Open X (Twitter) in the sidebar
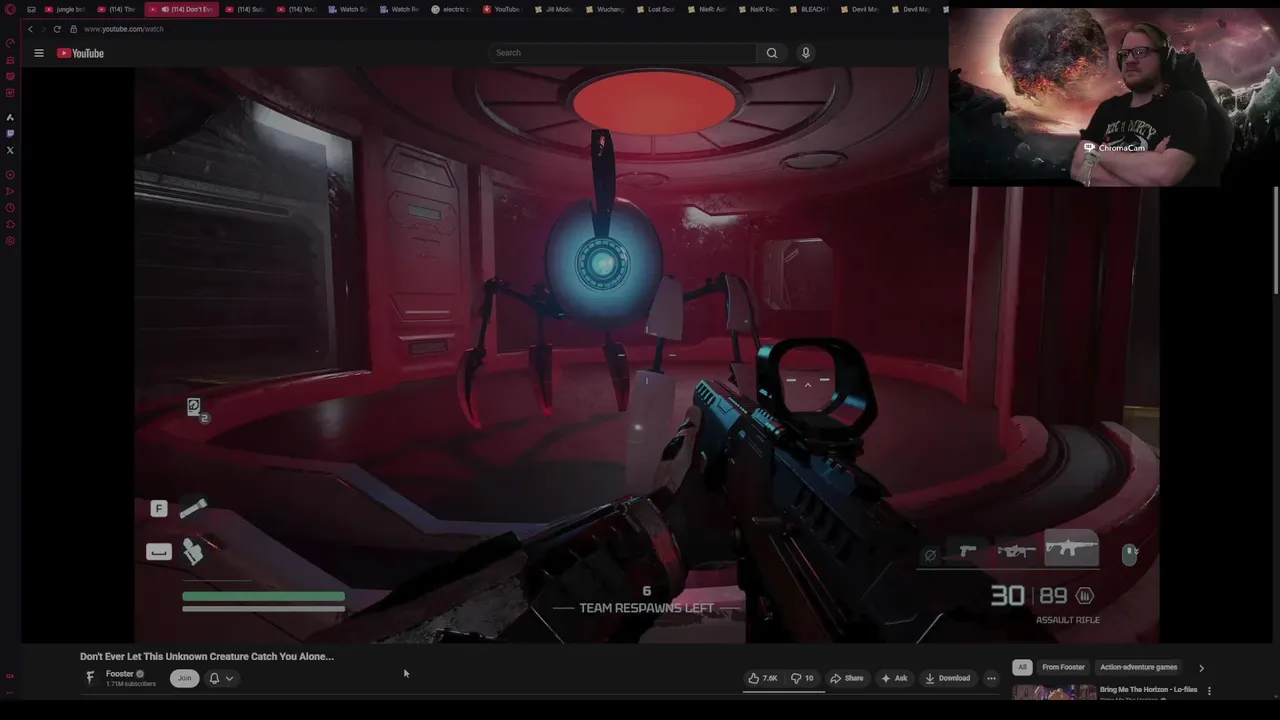1280x720 pixels. (x=10, y=150)
